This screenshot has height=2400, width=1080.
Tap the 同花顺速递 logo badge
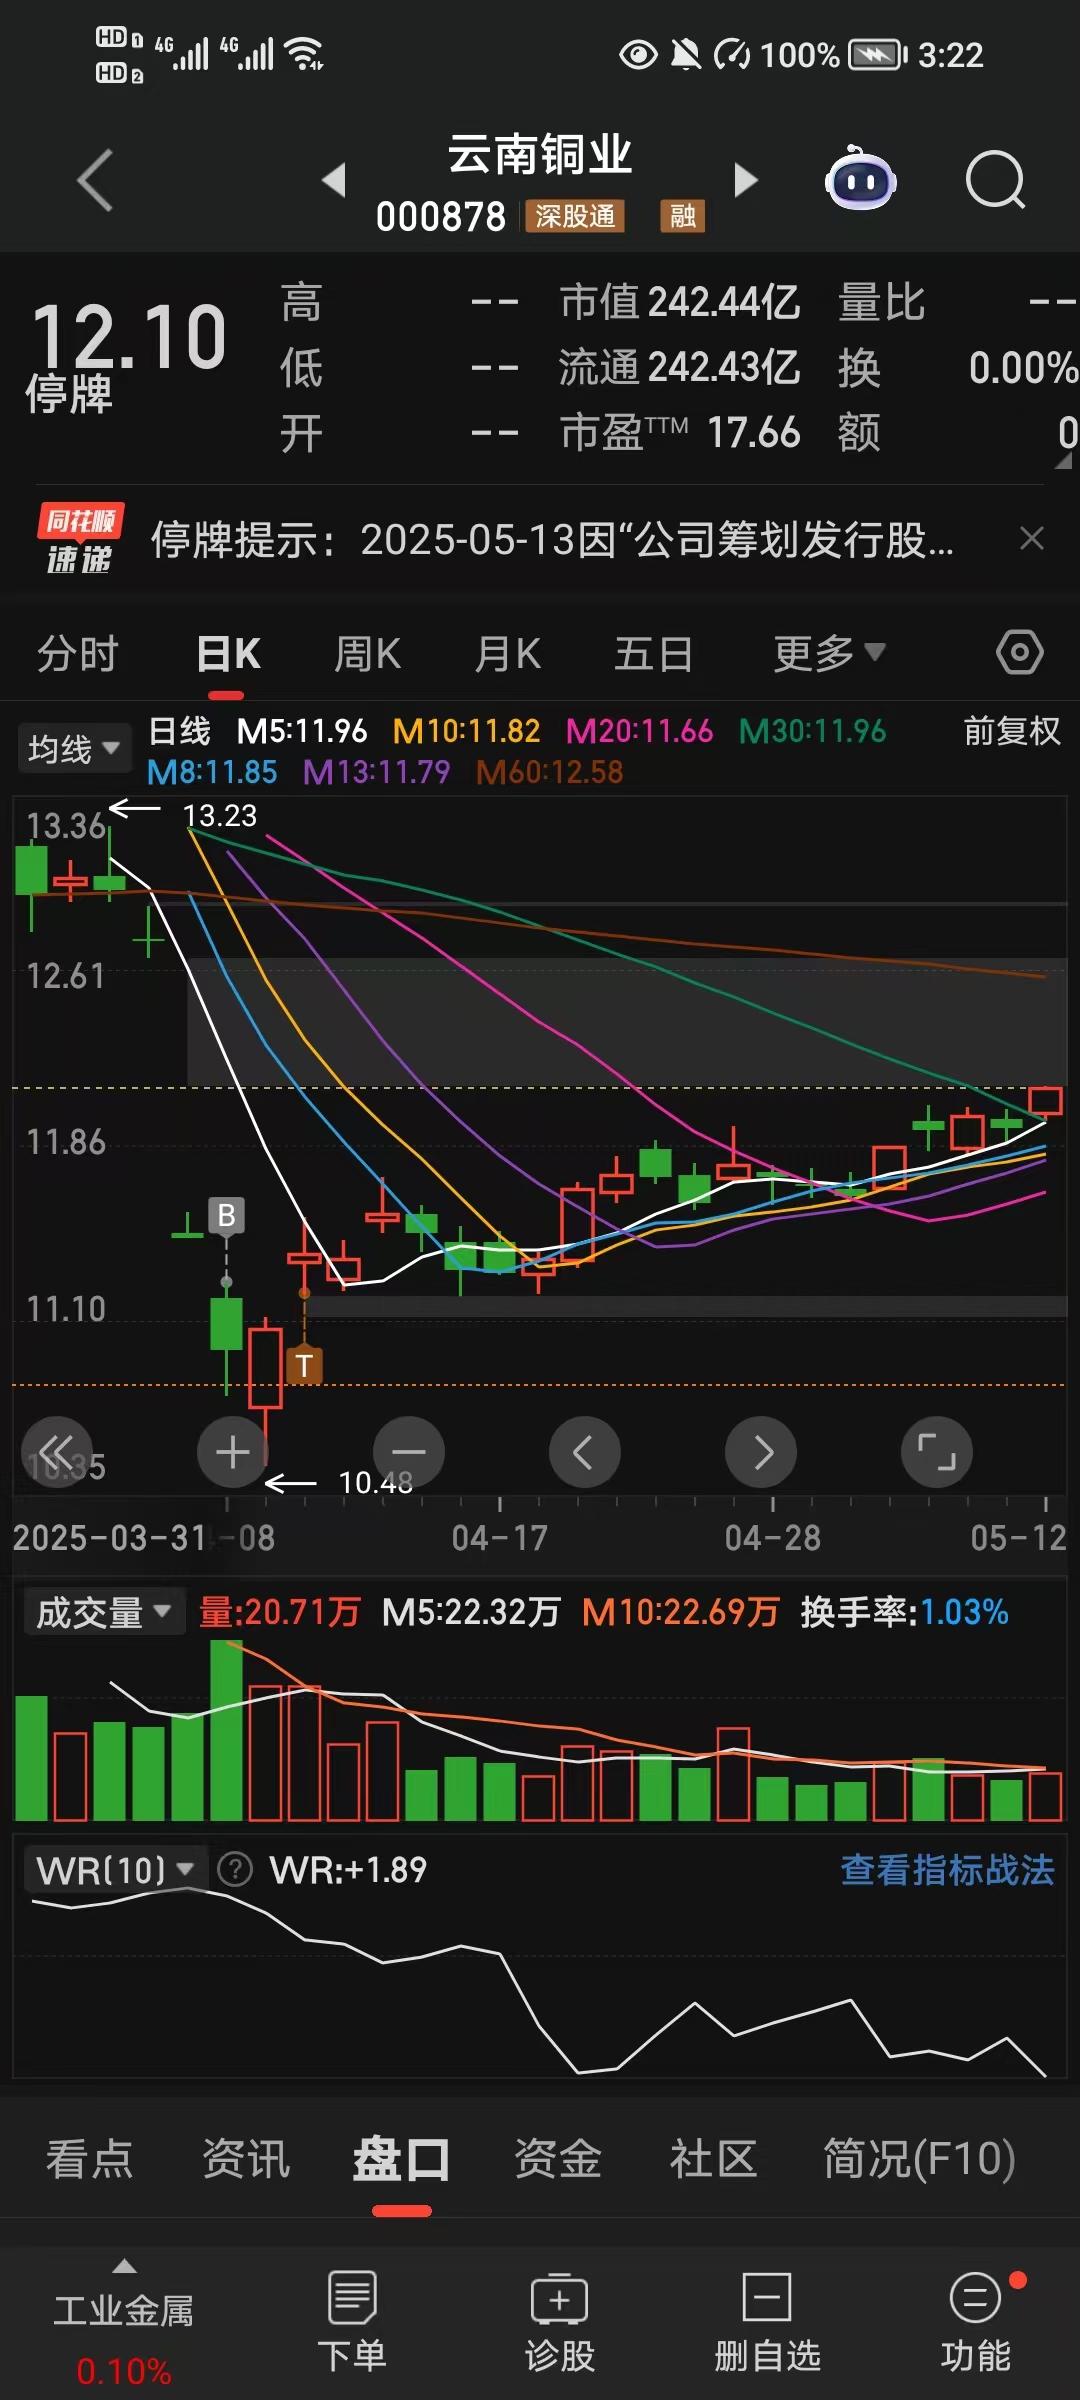[x=80, y=539]
